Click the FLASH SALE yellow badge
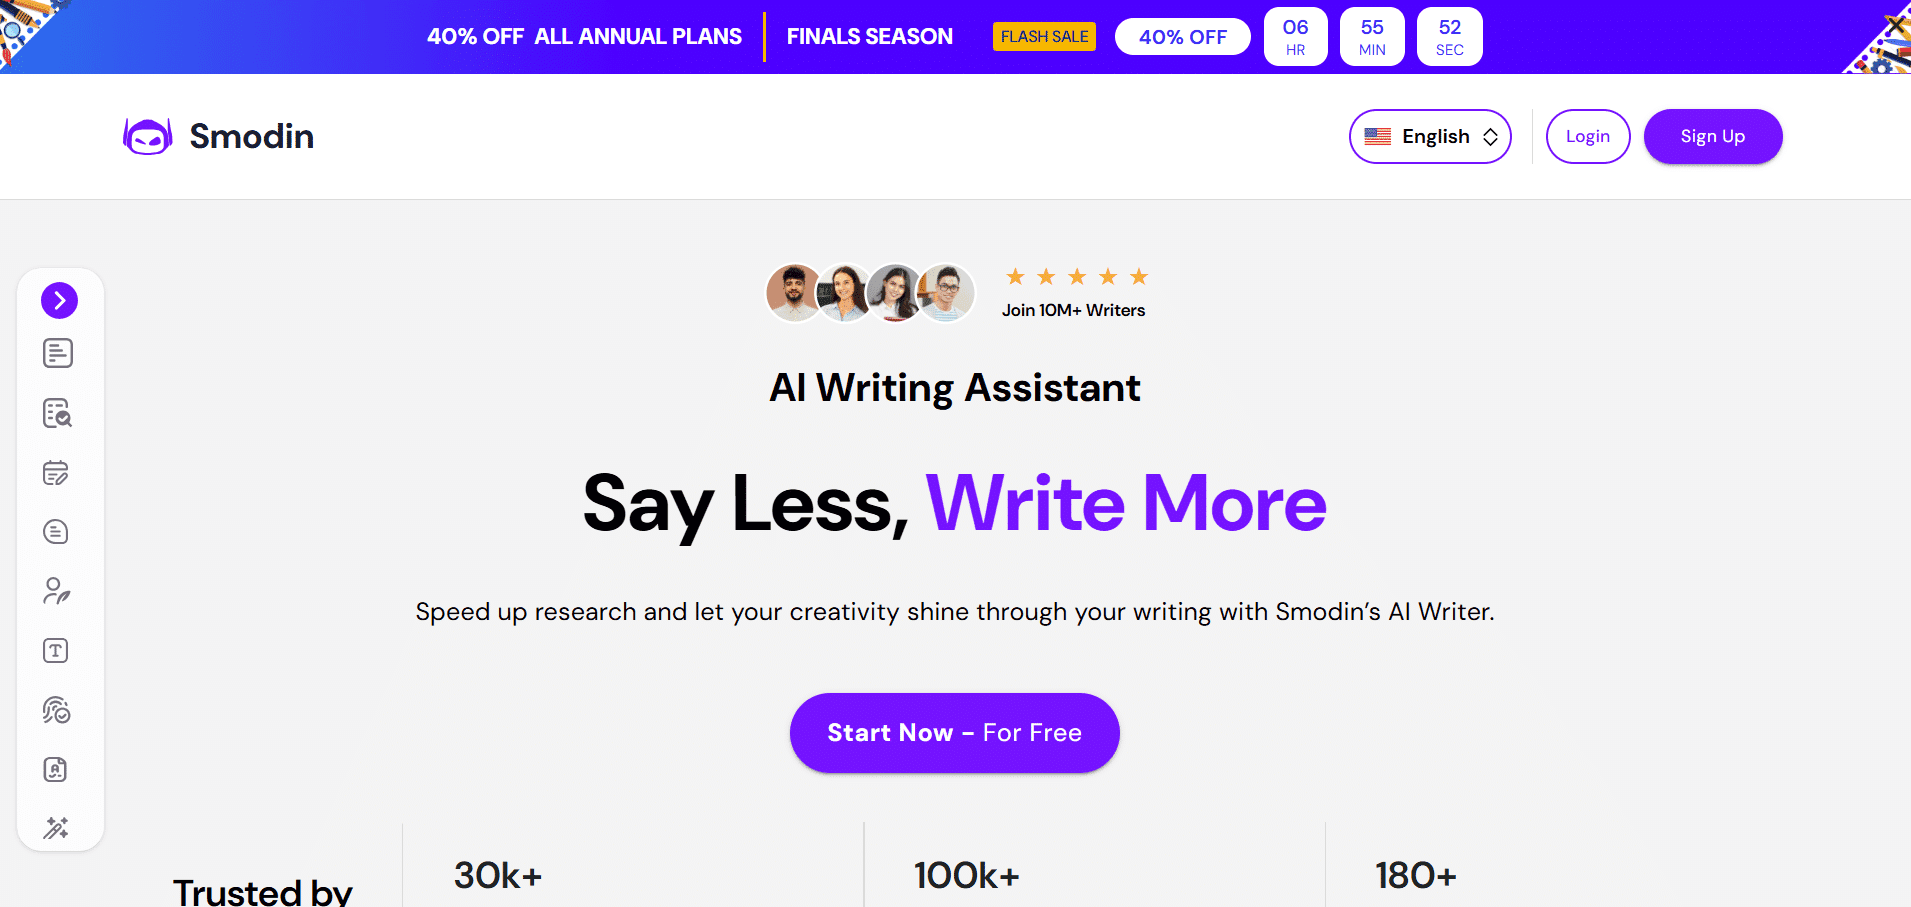The width and height of the screenshot is (1911, 907). click(x=1044, y=37)
